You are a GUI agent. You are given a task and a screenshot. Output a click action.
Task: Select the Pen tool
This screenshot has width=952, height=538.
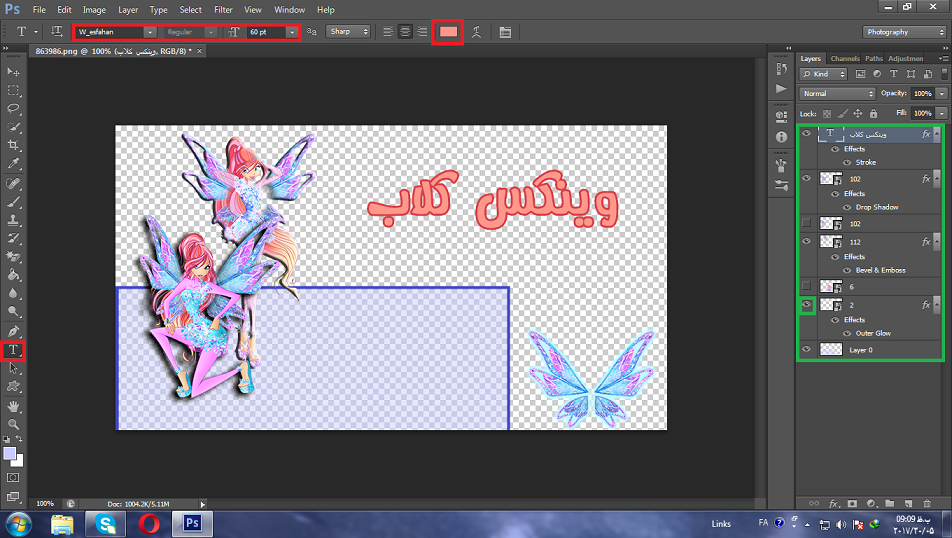point(13,332)
